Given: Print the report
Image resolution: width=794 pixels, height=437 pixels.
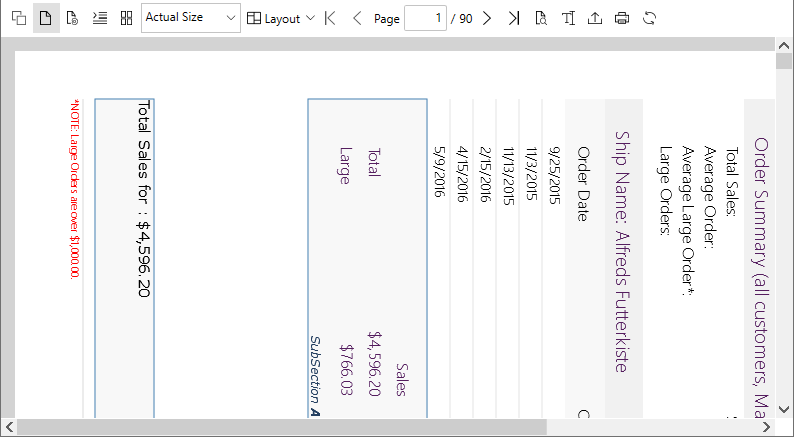Looking at the screenshot, I should [622, 18].
